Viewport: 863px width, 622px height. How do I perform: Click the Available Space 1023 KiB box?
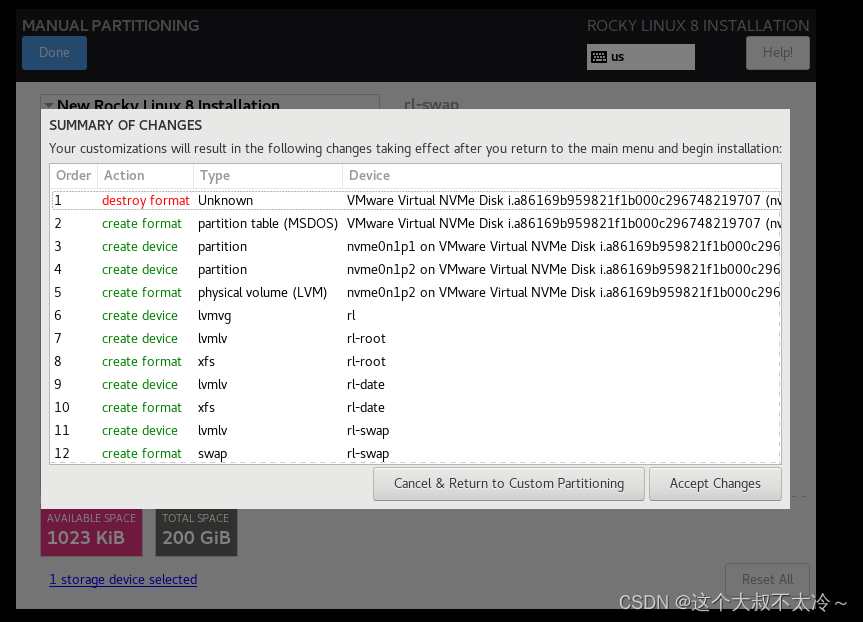click(x=91, y=532)
